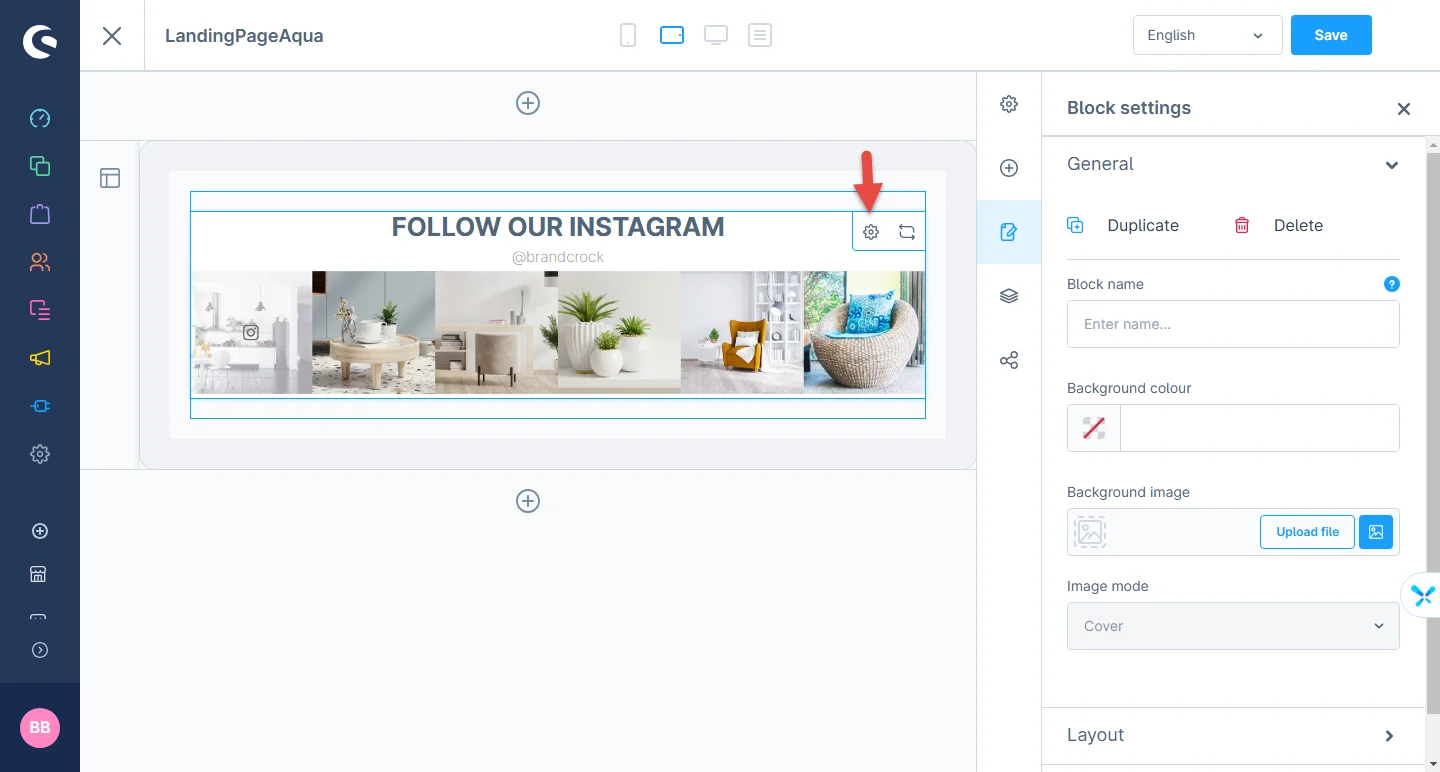1440x772 pixels.
Task: Switch to mobile viewport preview
Action: click(628, 36)
